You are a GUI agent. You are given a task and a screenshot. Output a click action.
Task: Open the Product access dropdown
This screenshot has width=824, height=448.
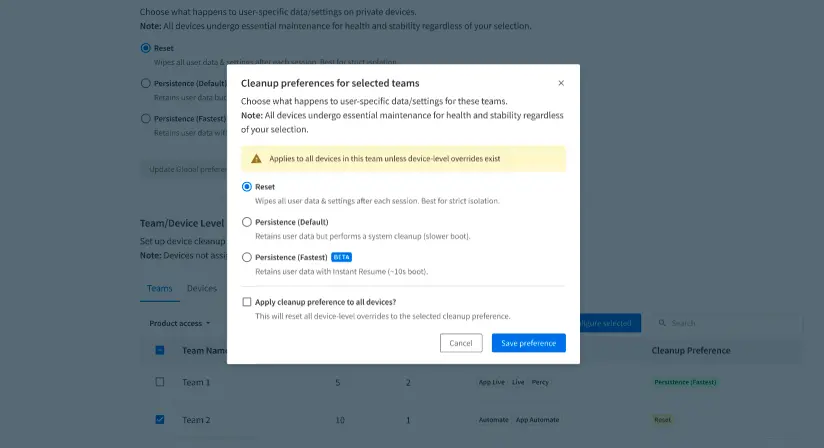coord(180,323)
